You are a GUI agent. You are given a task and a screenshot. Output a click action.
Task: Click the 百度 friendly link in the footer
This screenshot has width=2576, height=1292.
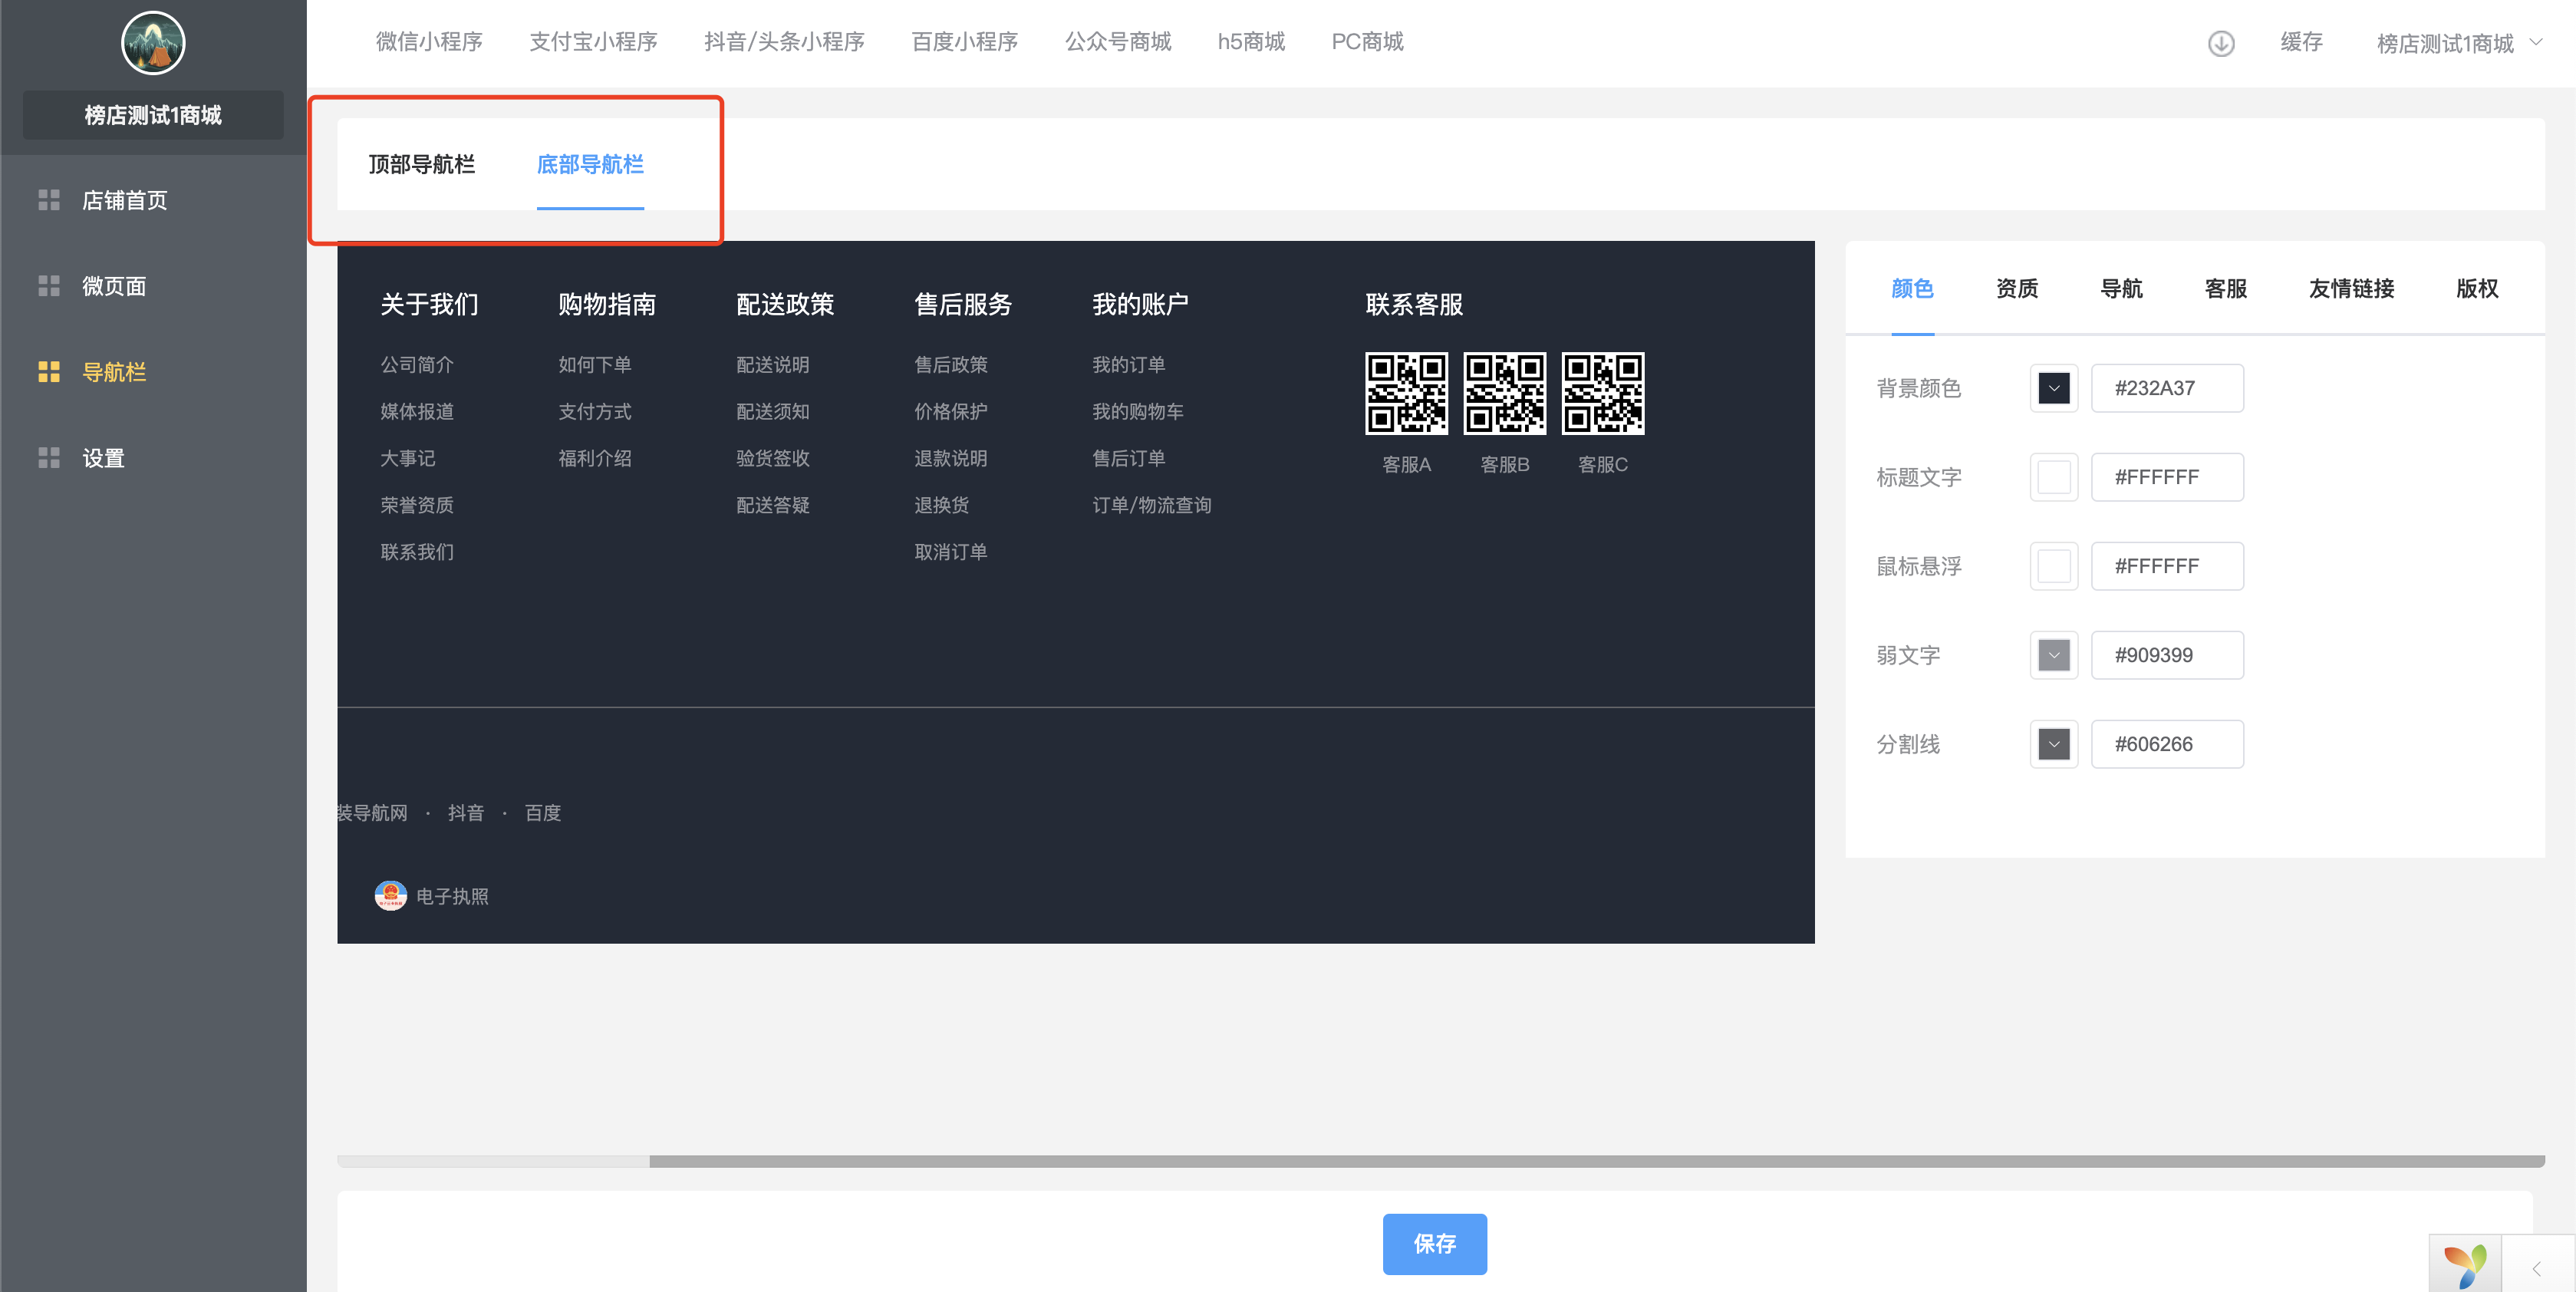(x=543, y=813)
